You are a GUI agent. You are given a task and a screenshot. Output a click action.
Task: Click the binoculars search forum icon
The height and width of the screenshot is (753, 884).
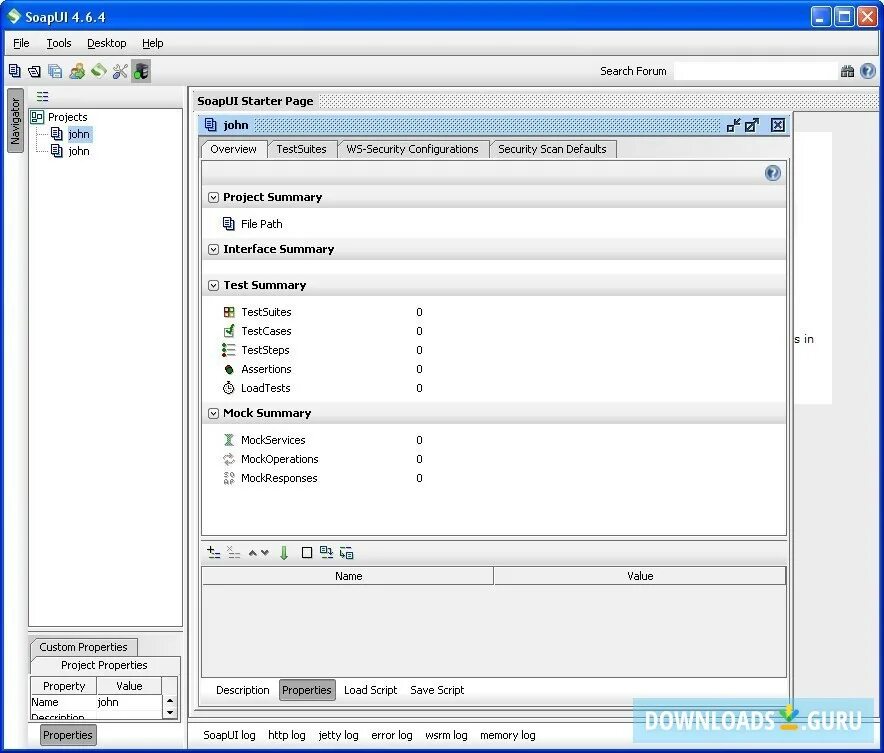click(847, 71)
